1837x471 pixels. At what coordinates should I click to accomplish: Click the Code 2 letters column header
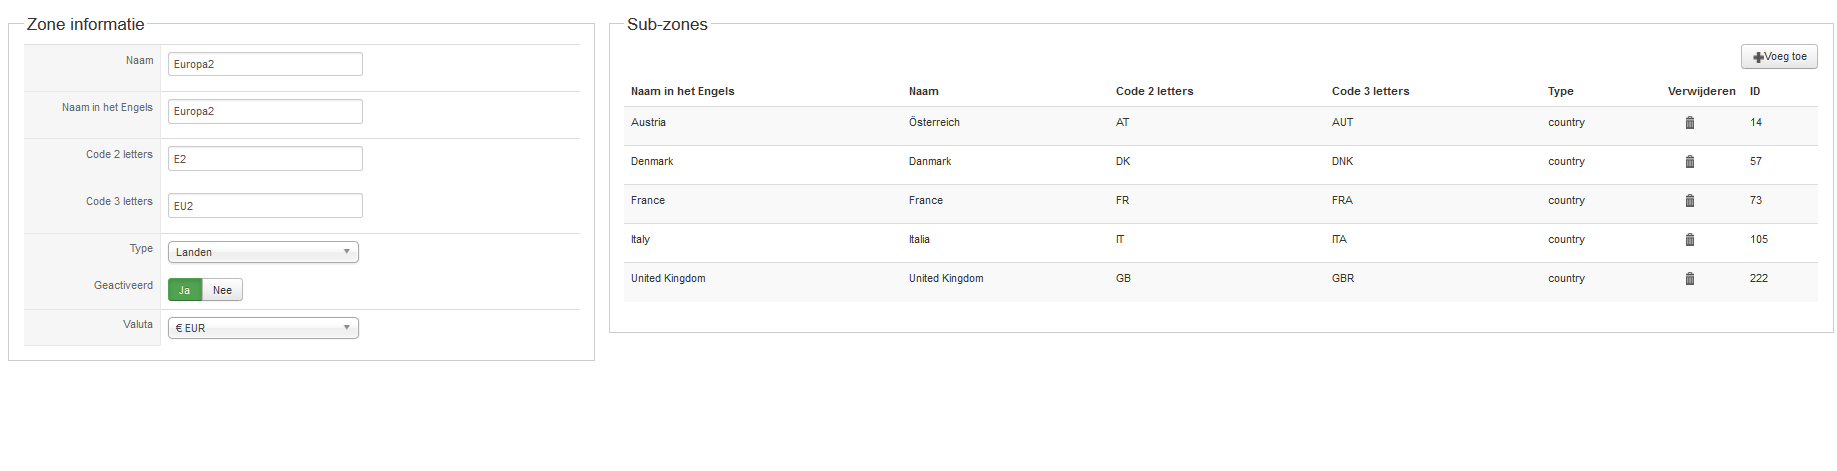(x=1154, y=91)
